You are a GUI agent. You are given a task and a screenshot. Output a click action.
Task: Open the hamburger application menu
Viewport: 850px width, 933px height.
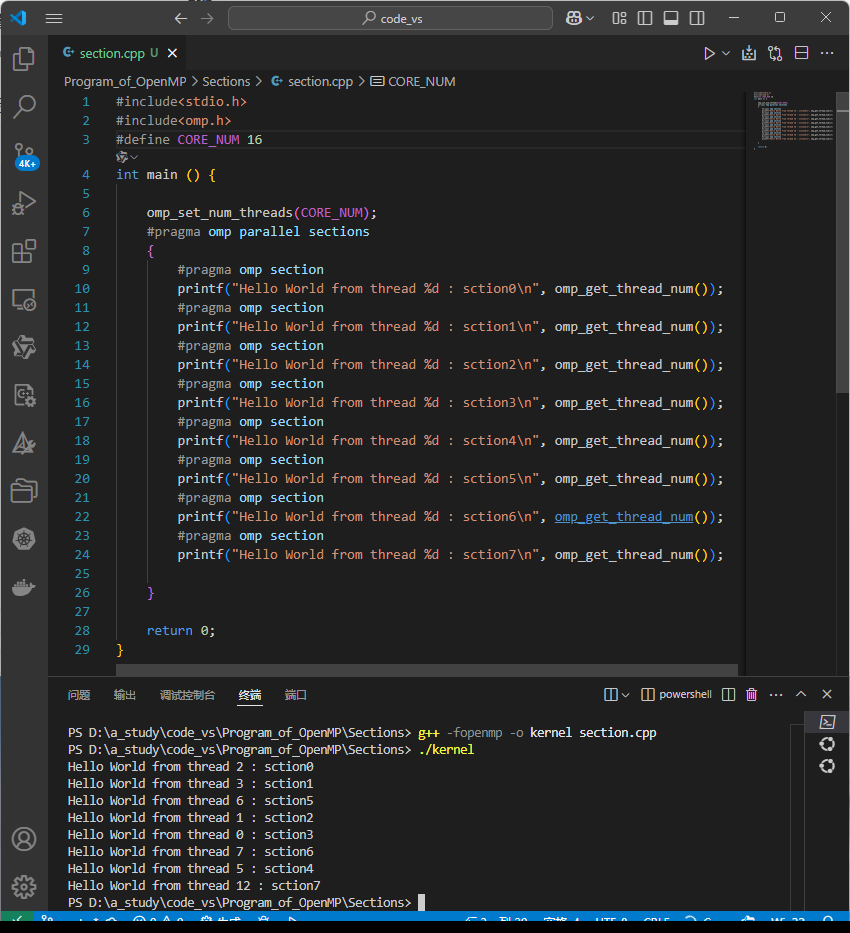(54, 18)
